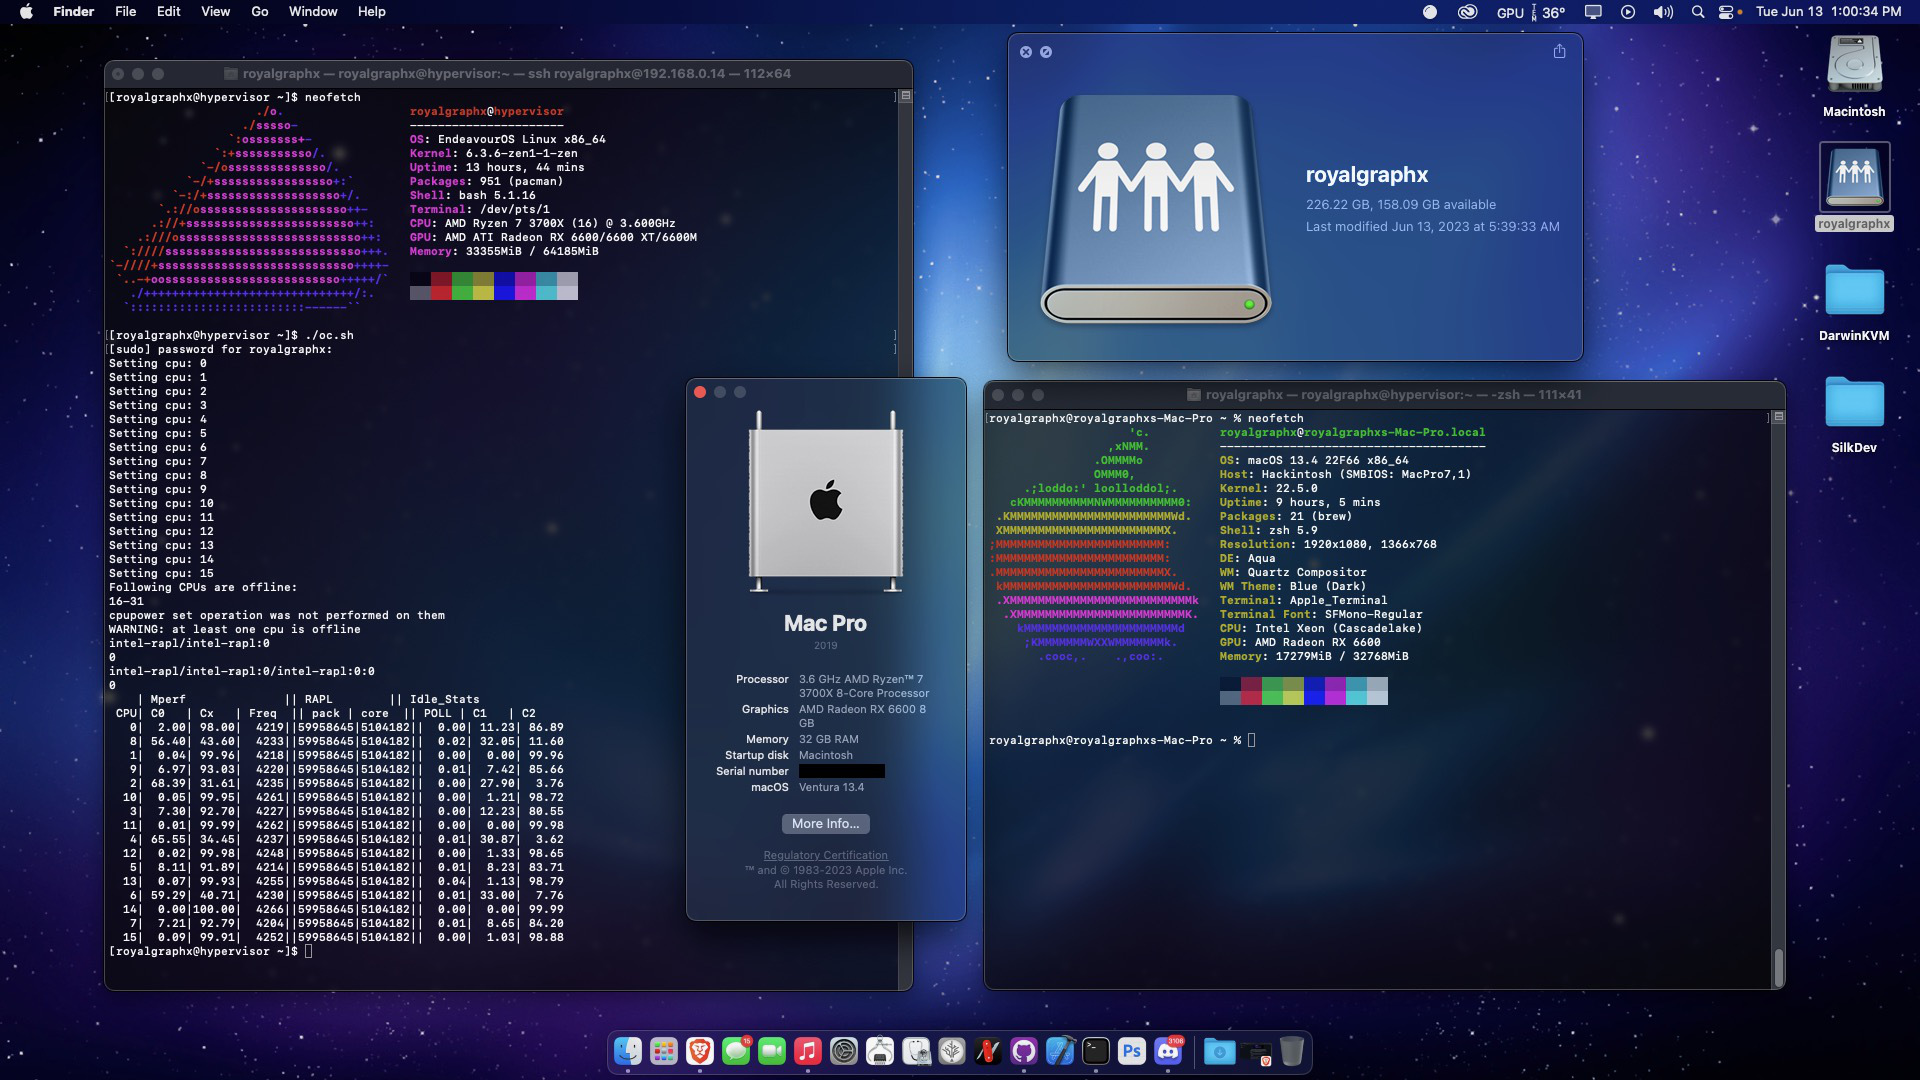Open the Regulatory Certification link
This screenshot has height=1080, width=1920.
[x=825, y=855]
